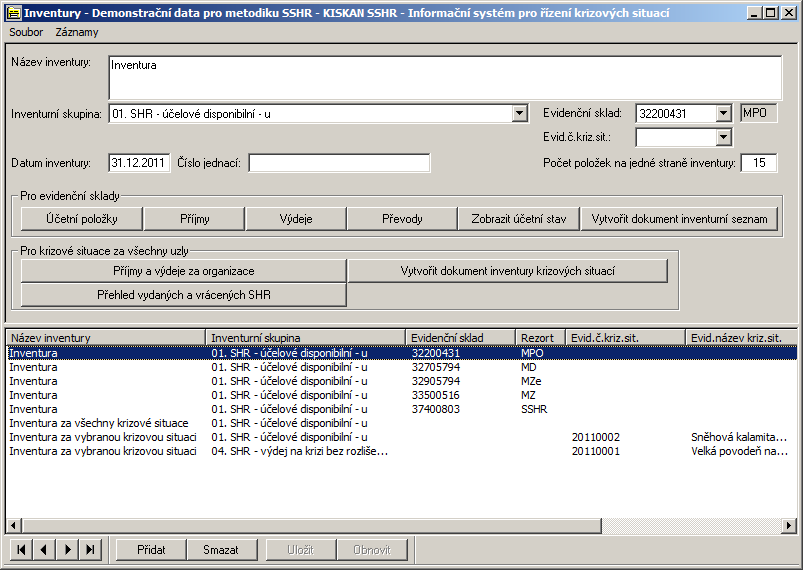803x570 pixels.
Task: Click the Počet položek na jedné straně field
Action: pos(759,163)
